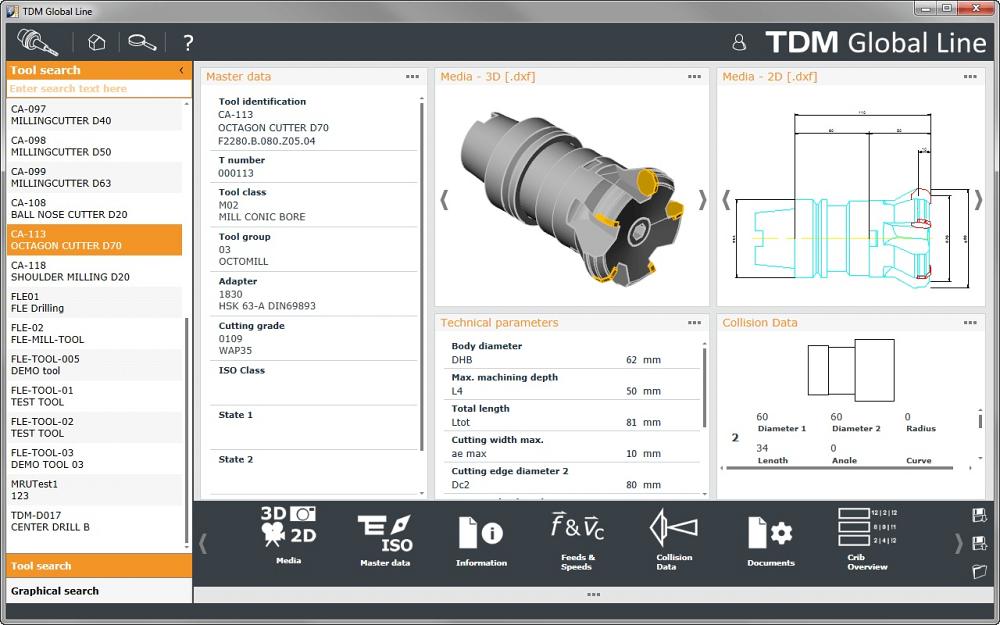Click the user profile icon

(739, 42)
